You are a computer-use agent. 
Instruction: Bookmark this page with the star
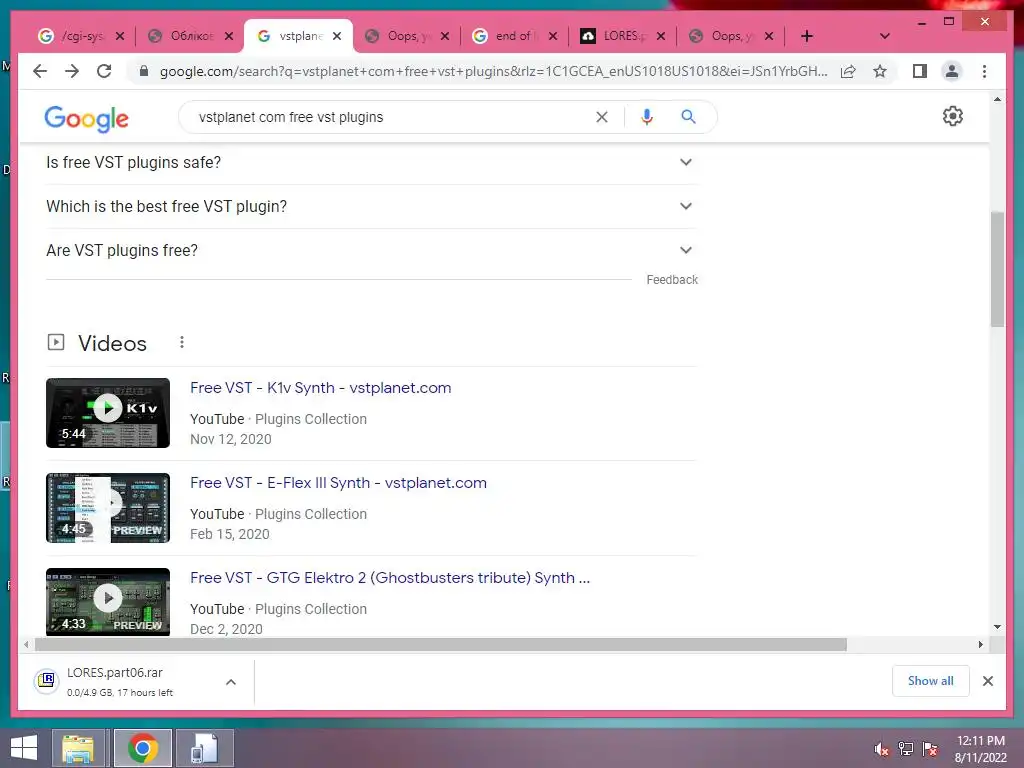coord(880,71)
